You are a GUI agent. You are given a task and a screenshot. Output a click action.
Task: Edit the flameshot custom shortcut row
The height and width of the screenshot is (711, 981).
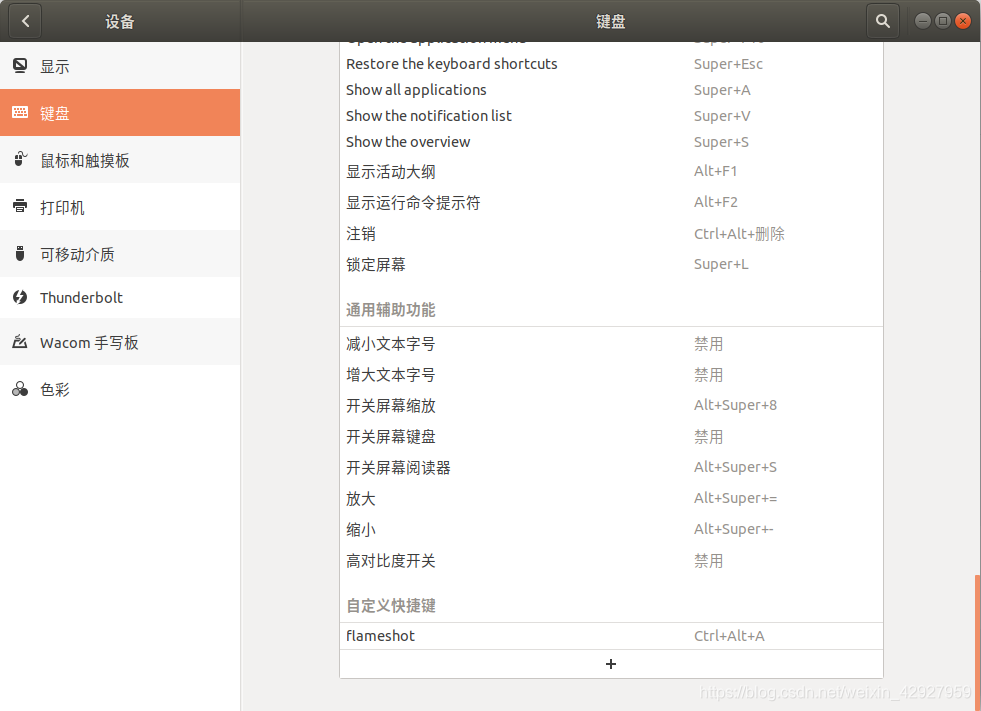[611, 636]
